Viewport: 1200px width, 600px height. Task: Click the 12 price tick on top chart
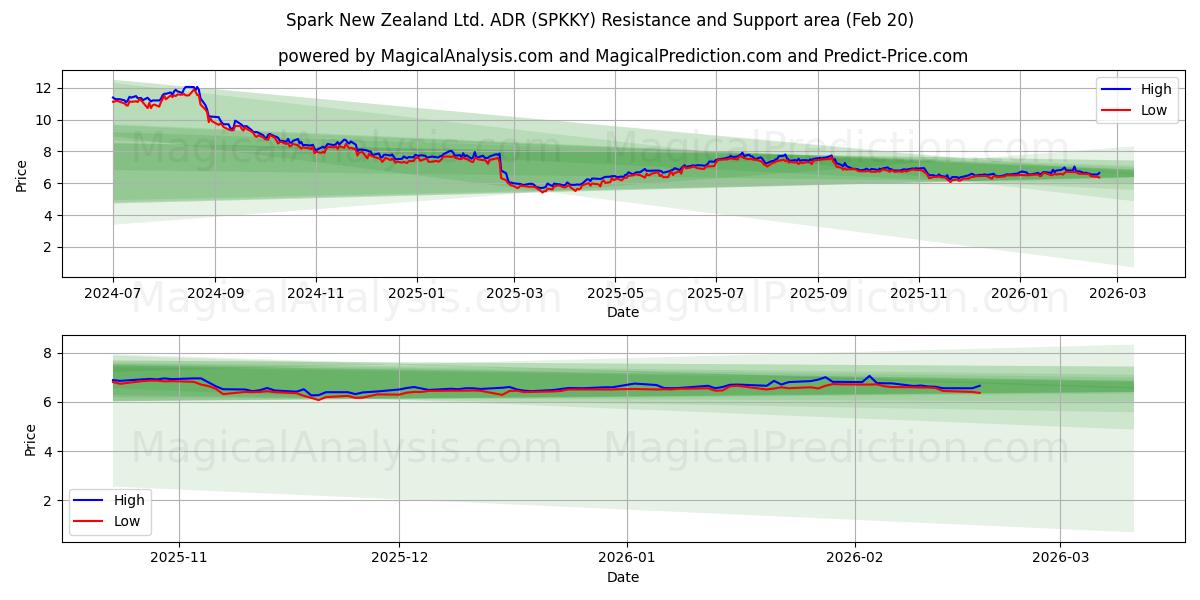45,88
